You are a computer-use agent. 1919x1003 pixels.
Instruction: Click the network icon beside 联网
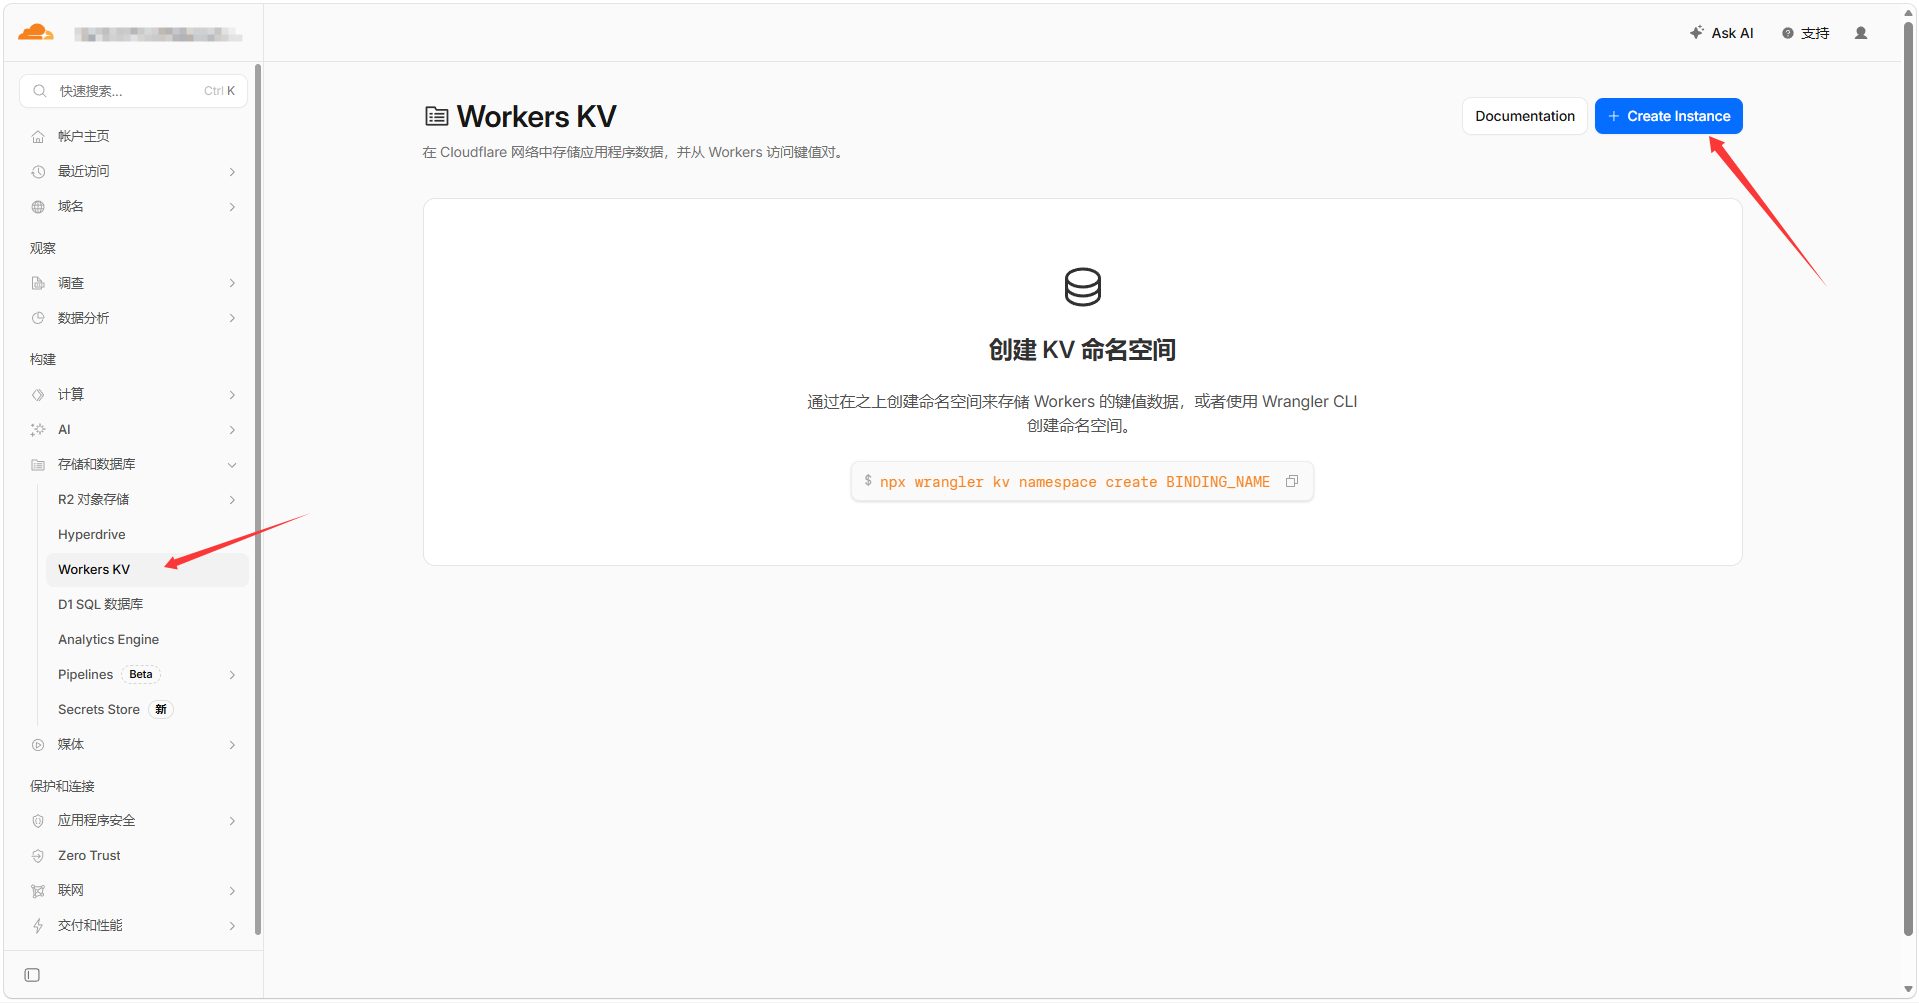click(x=38, y=891)
